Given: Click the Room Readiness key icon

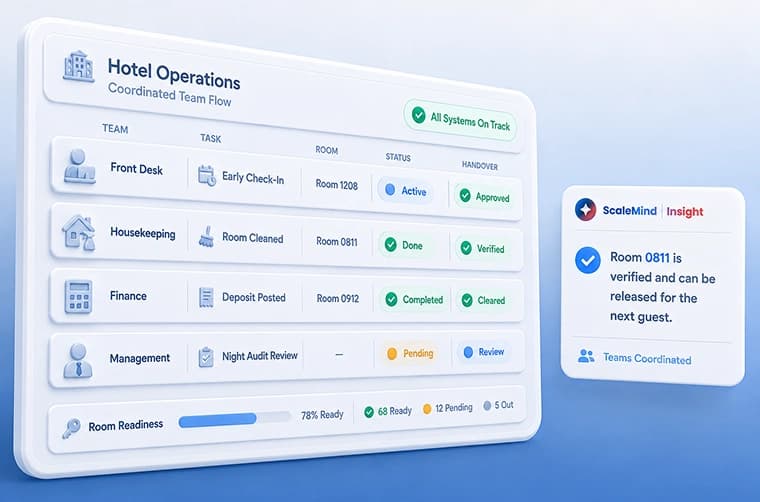Looking at the screenshot, I should pyautogui.click(x=71, y=428).
